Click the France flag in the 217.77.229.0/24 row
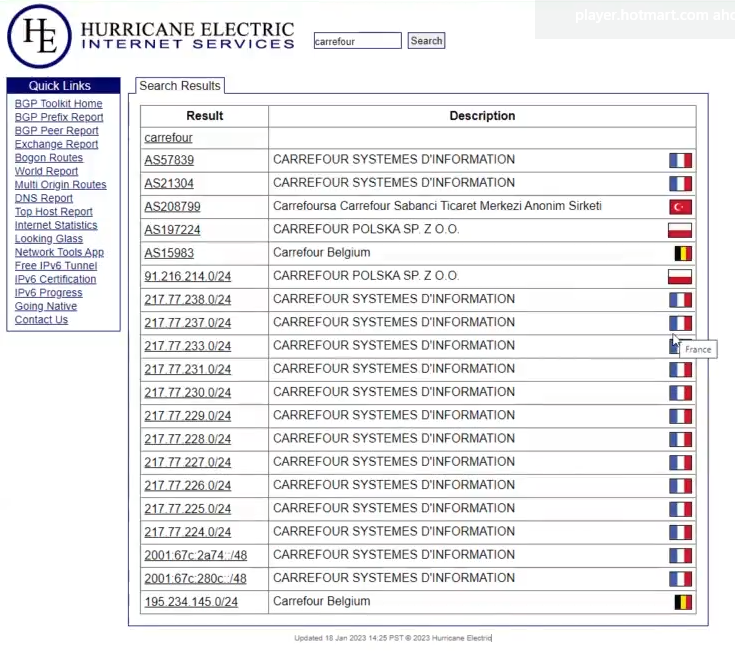Screen dimensions: 735x656 tap(680, 416)
